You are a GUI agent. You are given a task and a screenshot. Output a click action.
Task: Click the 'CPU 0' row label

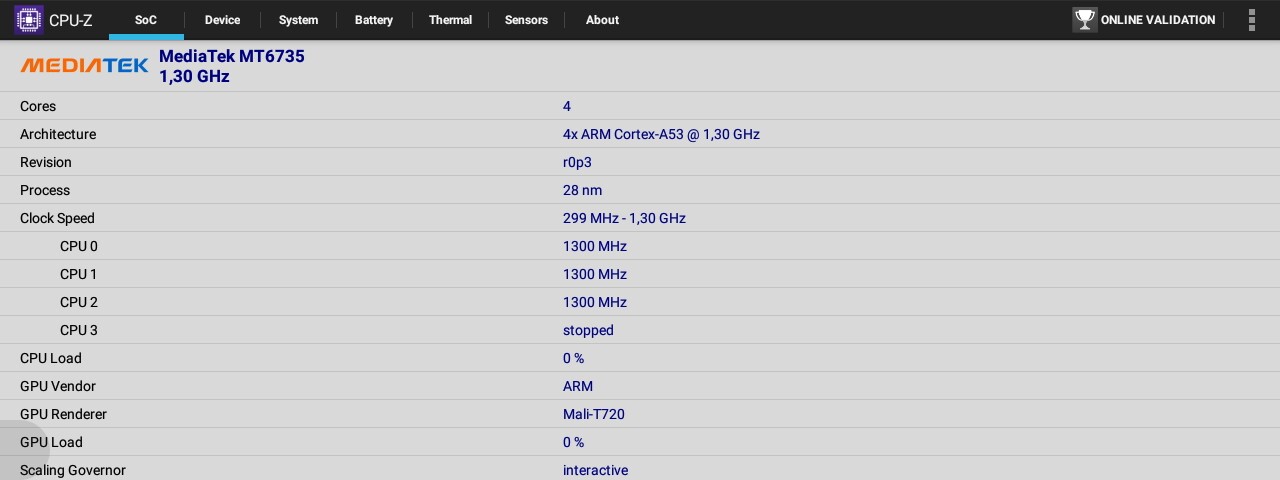coord(79,246)
